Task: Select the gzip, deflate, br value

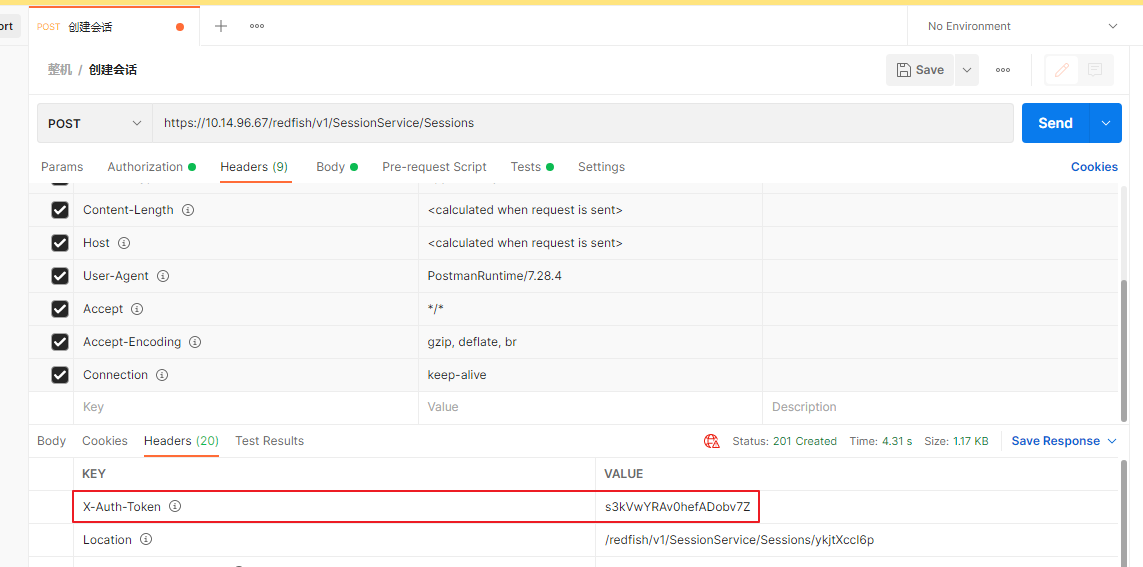Action: point(472,342)
